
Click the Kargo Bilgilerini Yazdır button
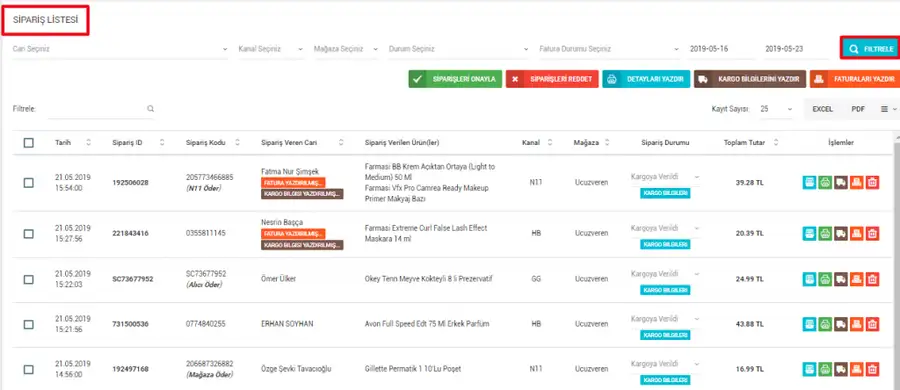click(750, 79)
